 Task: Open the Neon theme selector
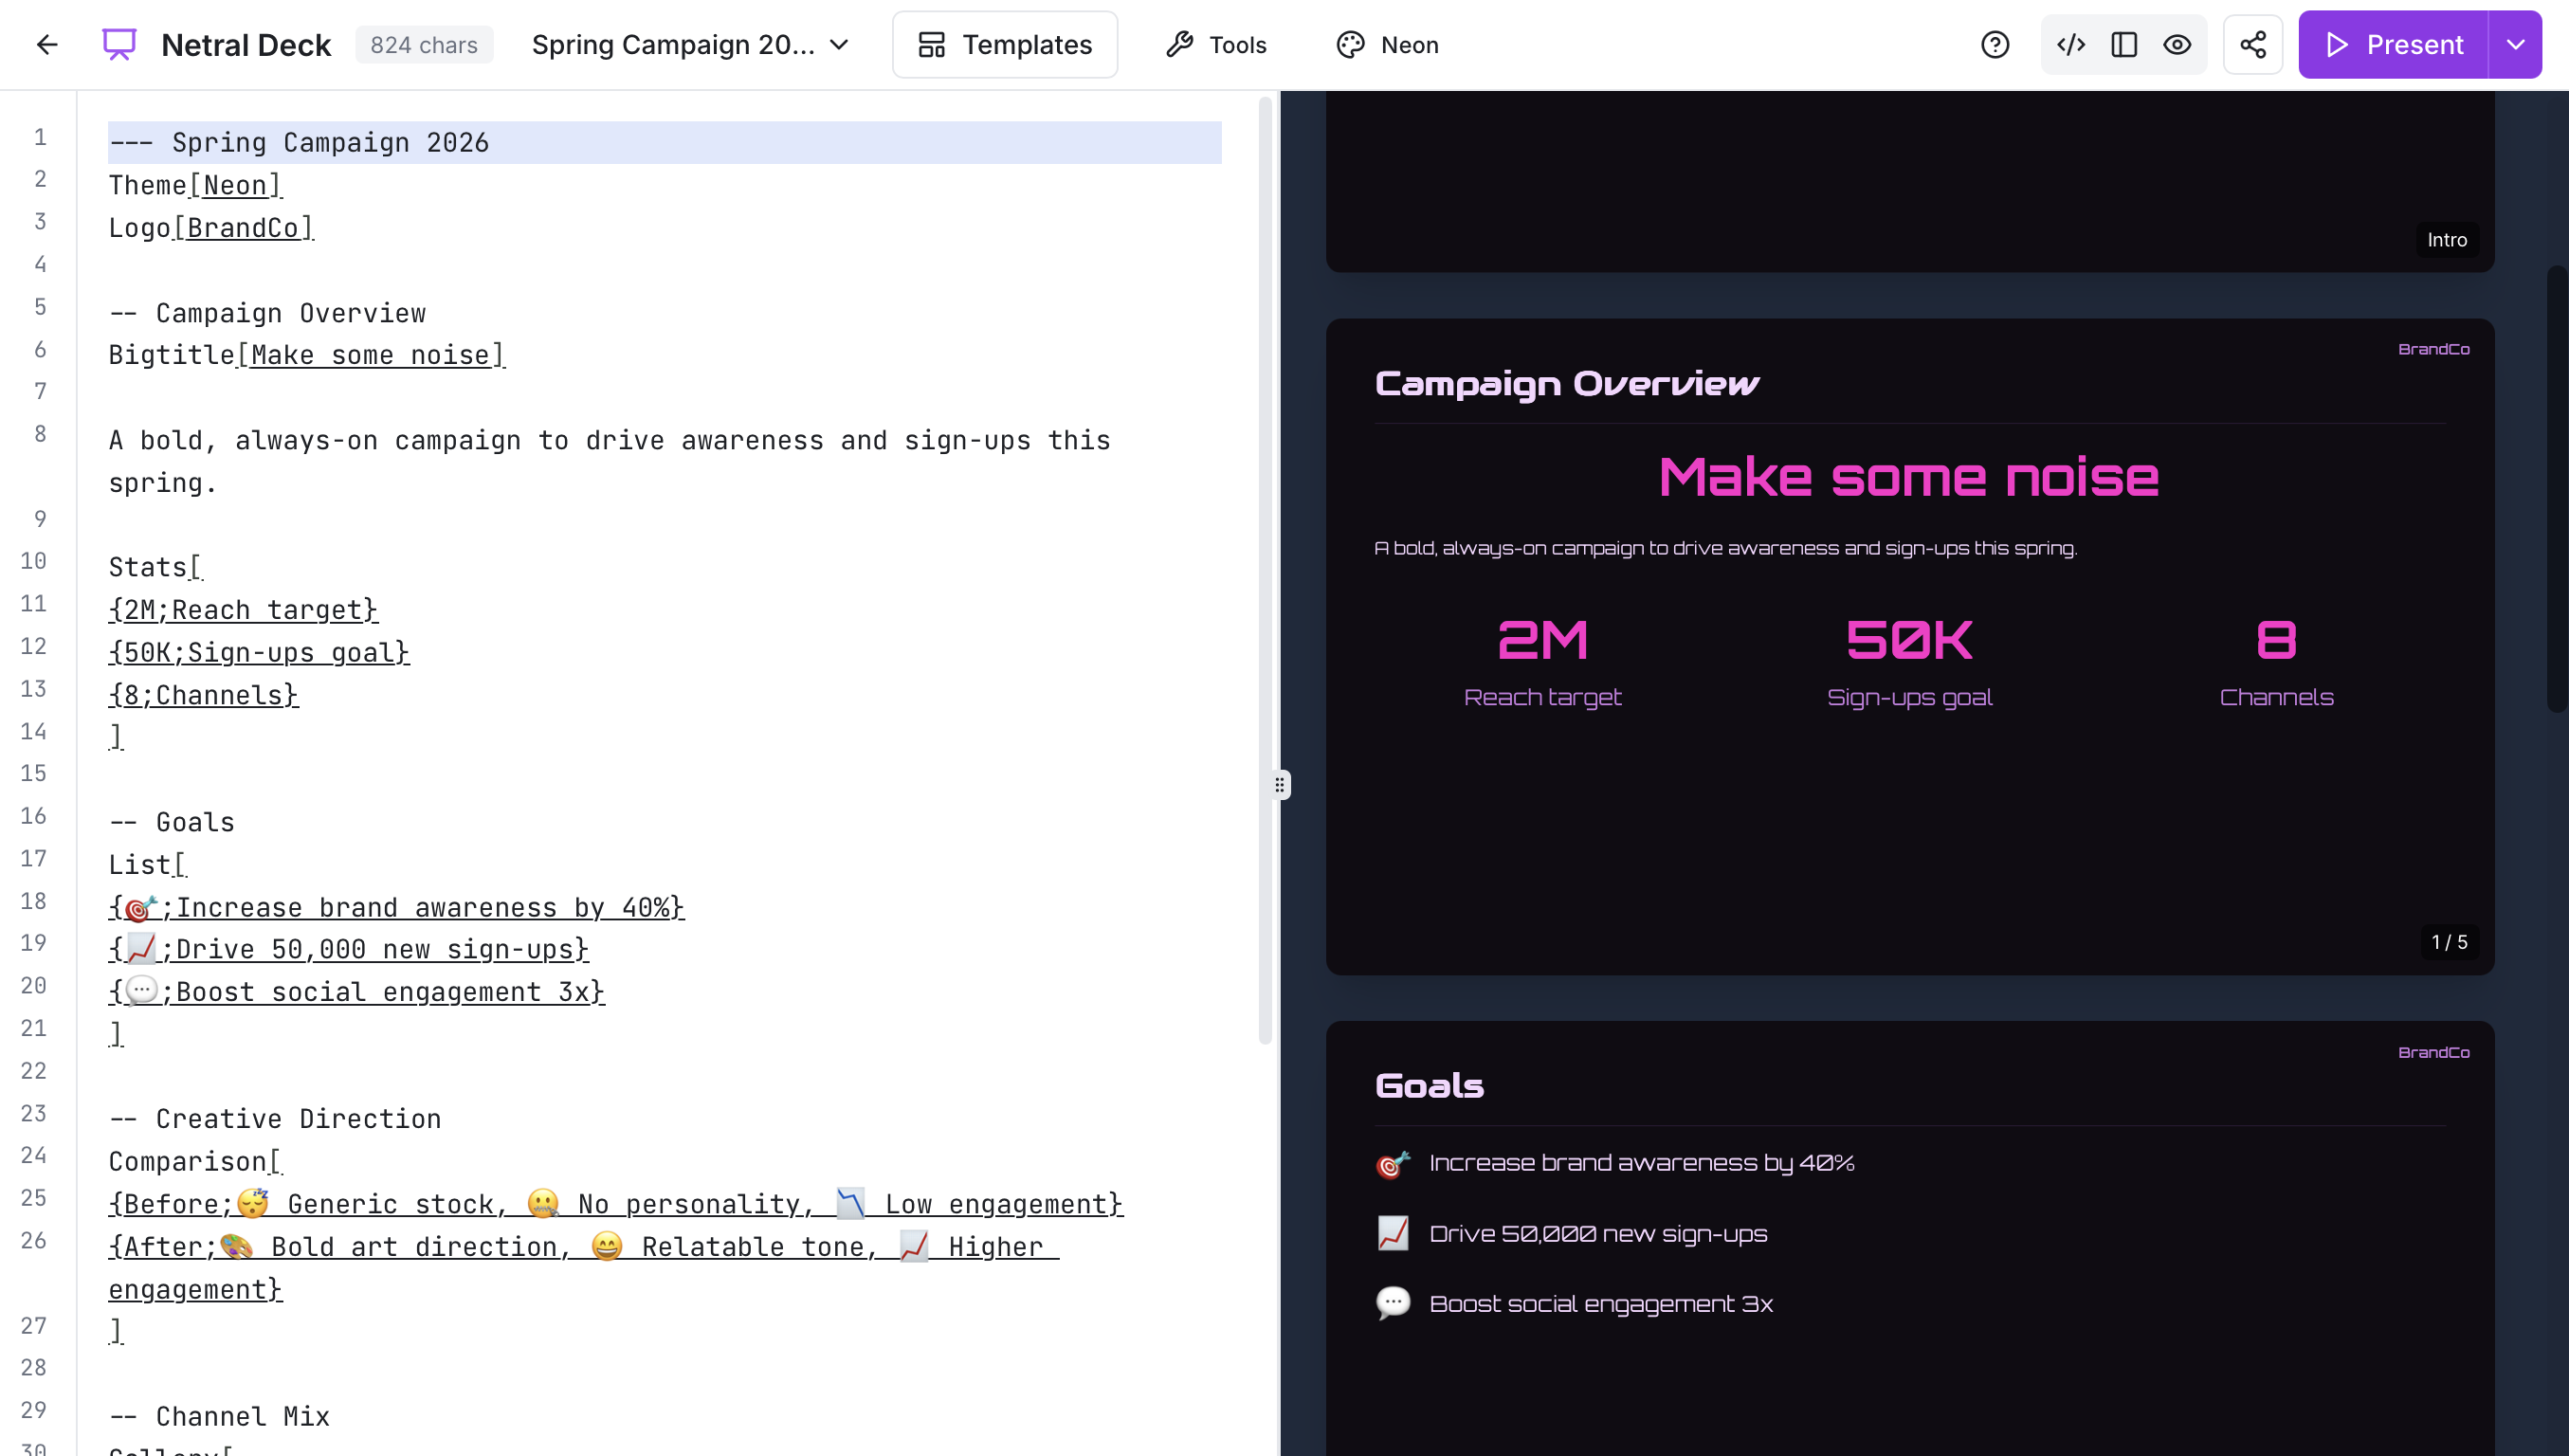coord(1387,45)
